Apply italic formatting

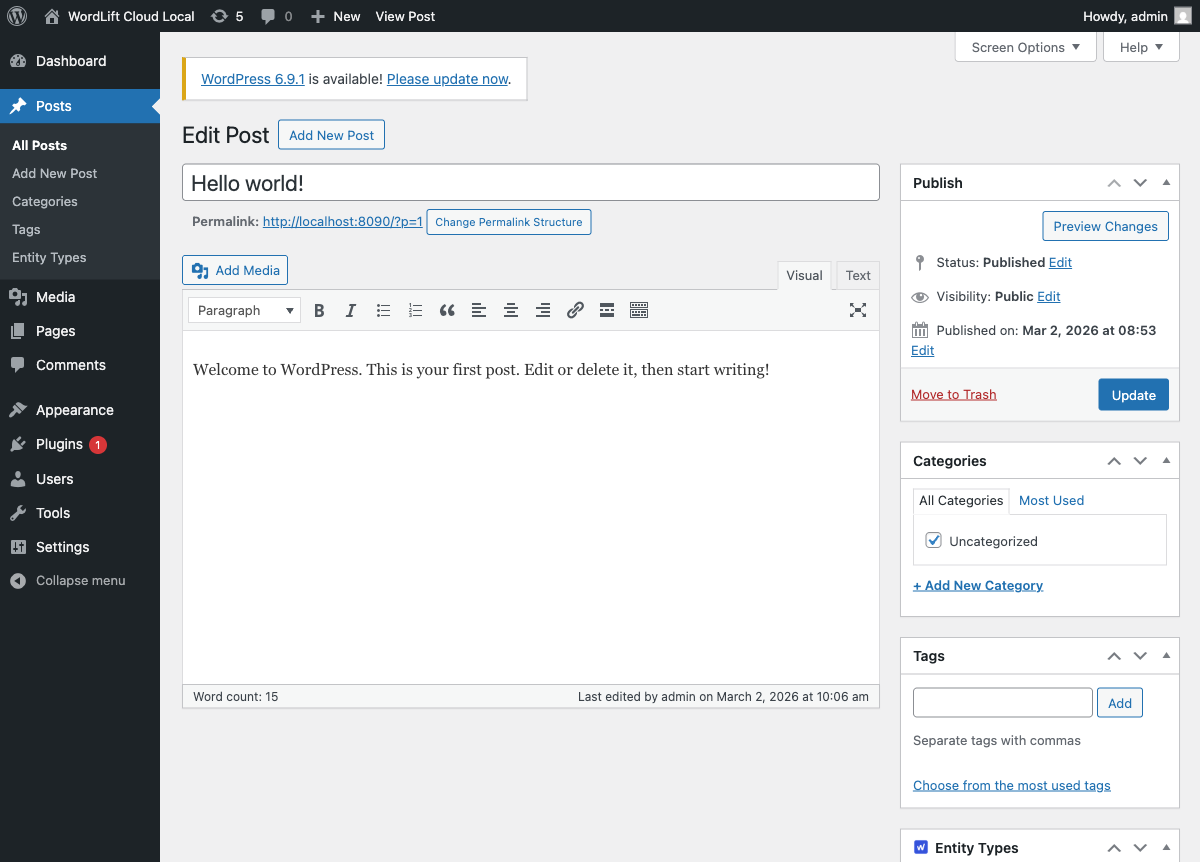(351, 310)
